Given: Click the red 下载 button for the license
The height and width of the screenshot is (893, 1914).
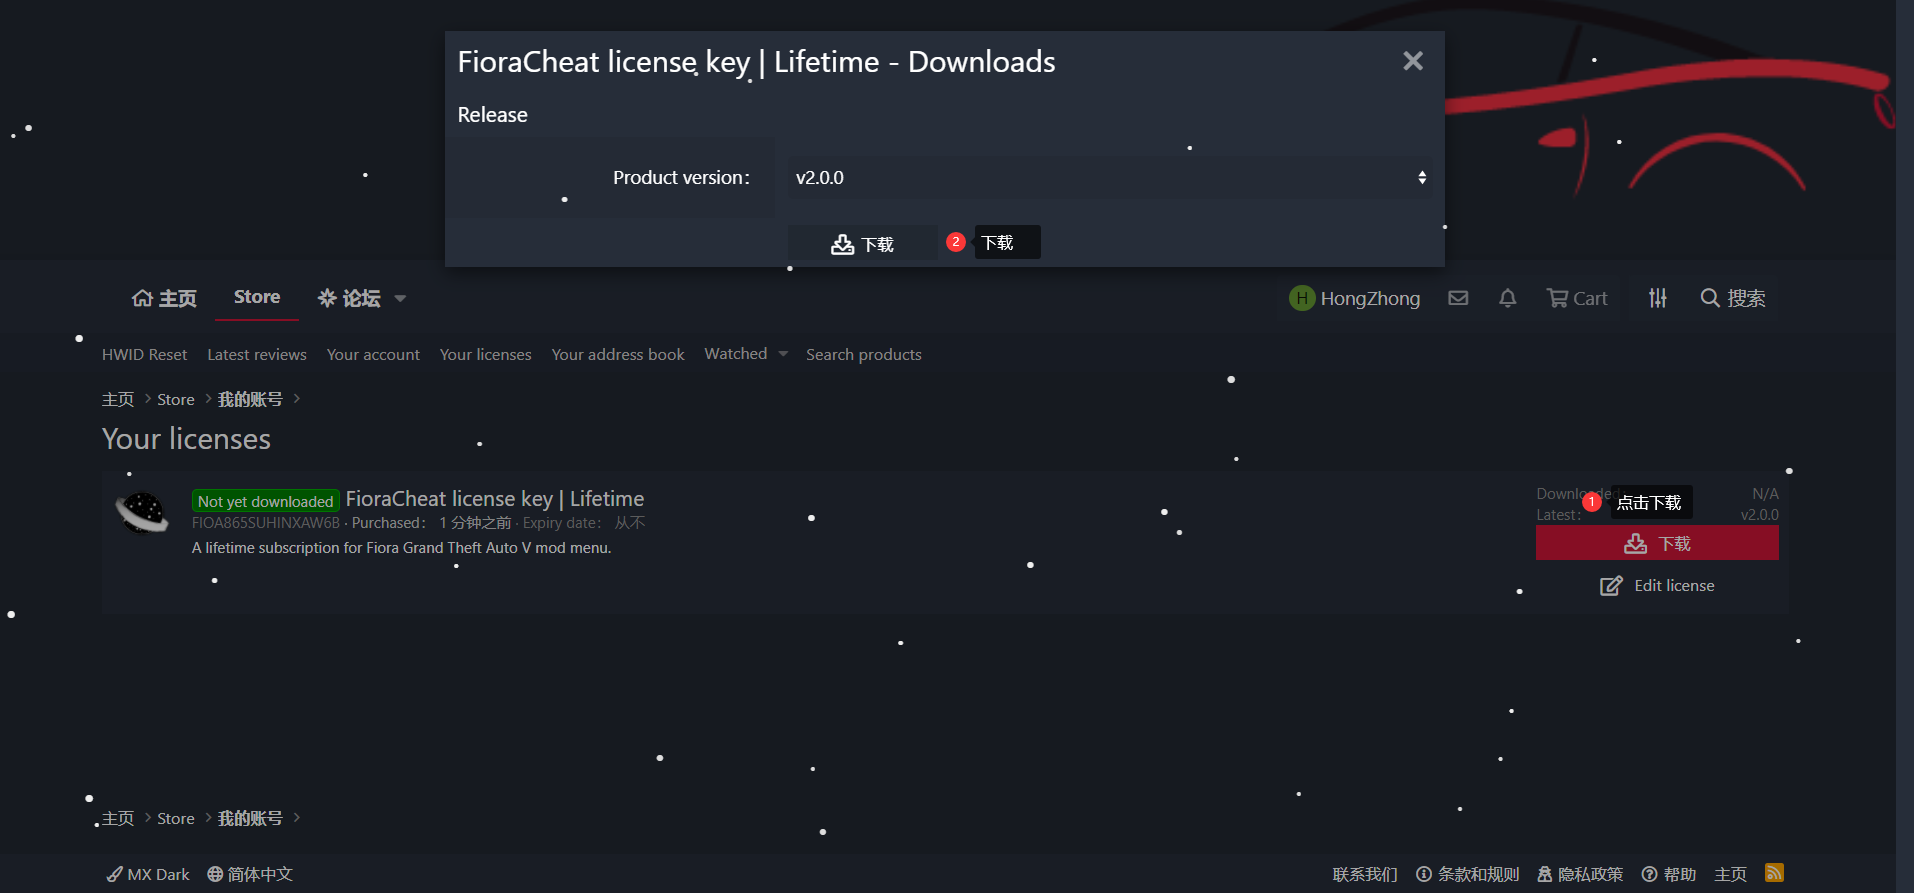Looking at the screenshot, I should pos(1657,543).
